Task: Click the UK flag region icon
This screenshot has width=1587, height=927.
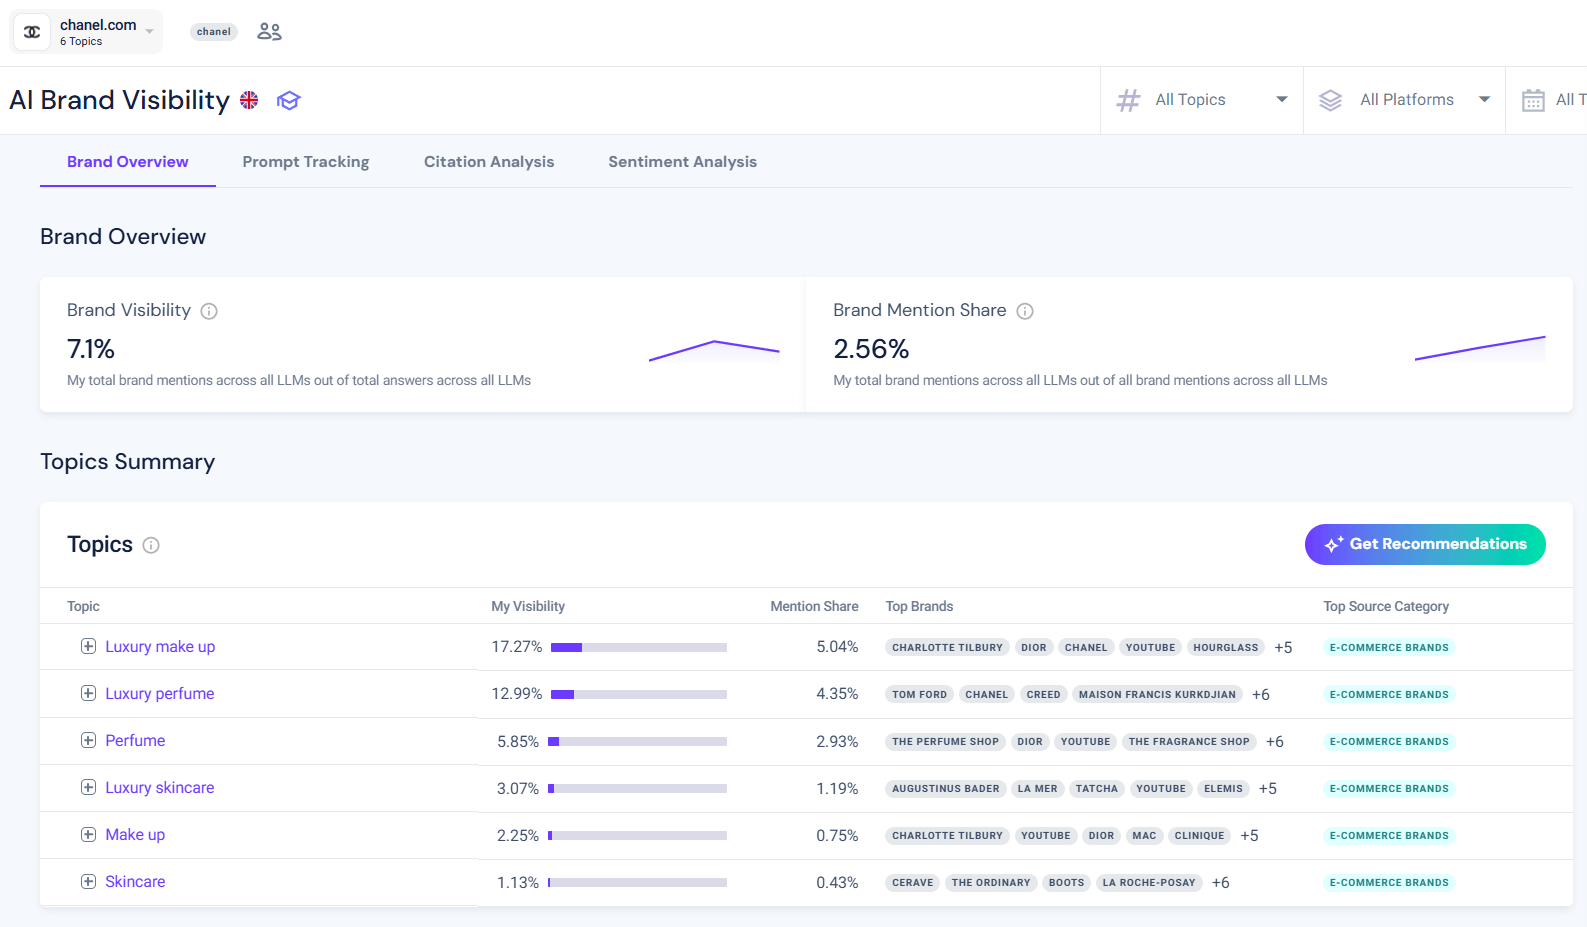Action: (249, 100)
